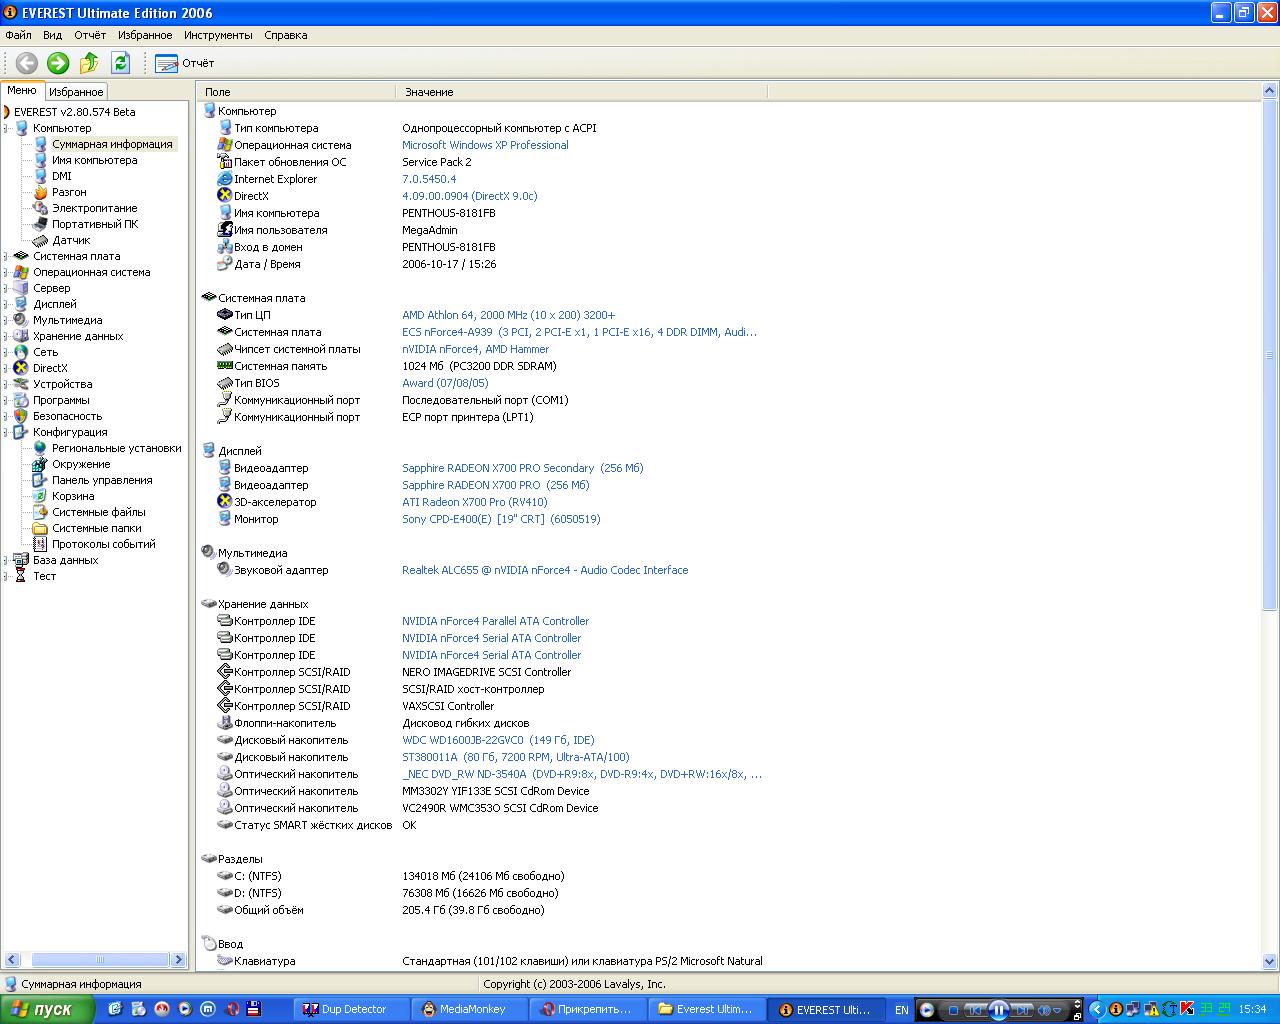Click the Протоколы событий icon
This screenshot has height=1024, width=1280.
[40, 544]
